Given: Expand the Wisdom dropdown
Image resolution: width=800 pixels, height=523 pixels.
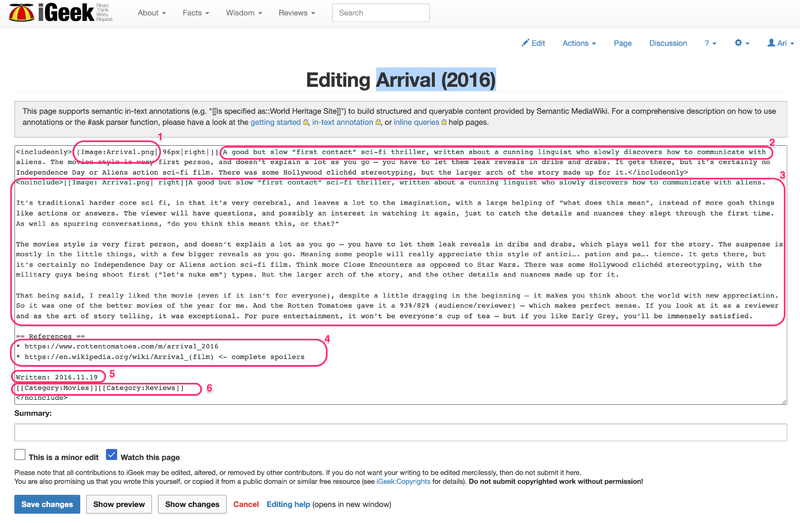Looking at the screenshot, I should pos(244,13).
